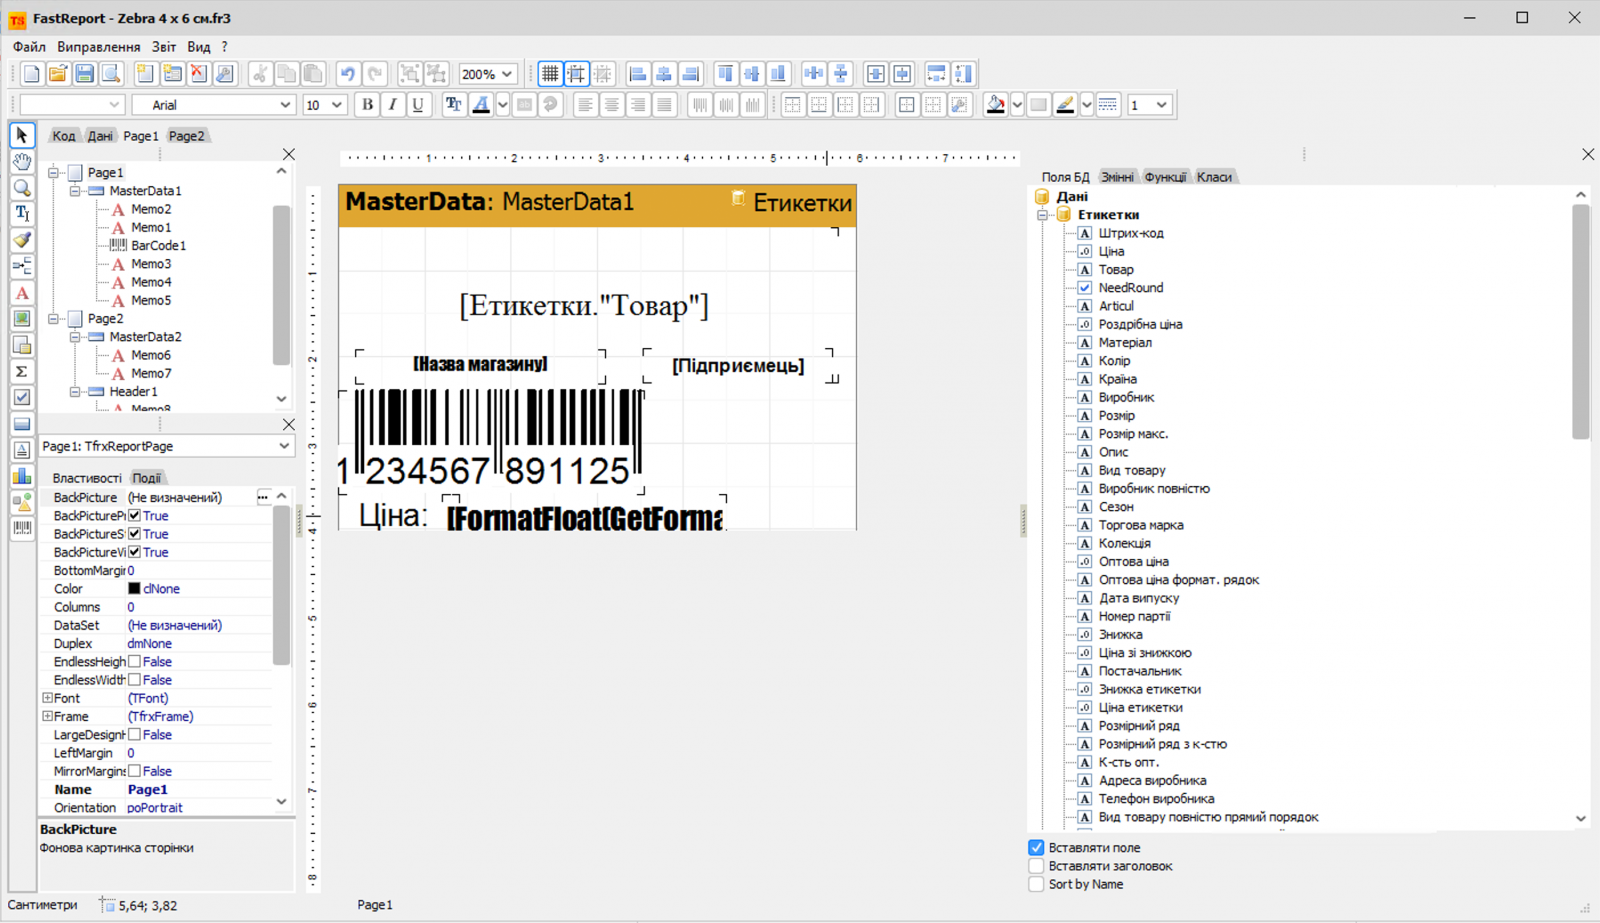
Task: Select the Hand tool for panning
Action: coord(22,161)
